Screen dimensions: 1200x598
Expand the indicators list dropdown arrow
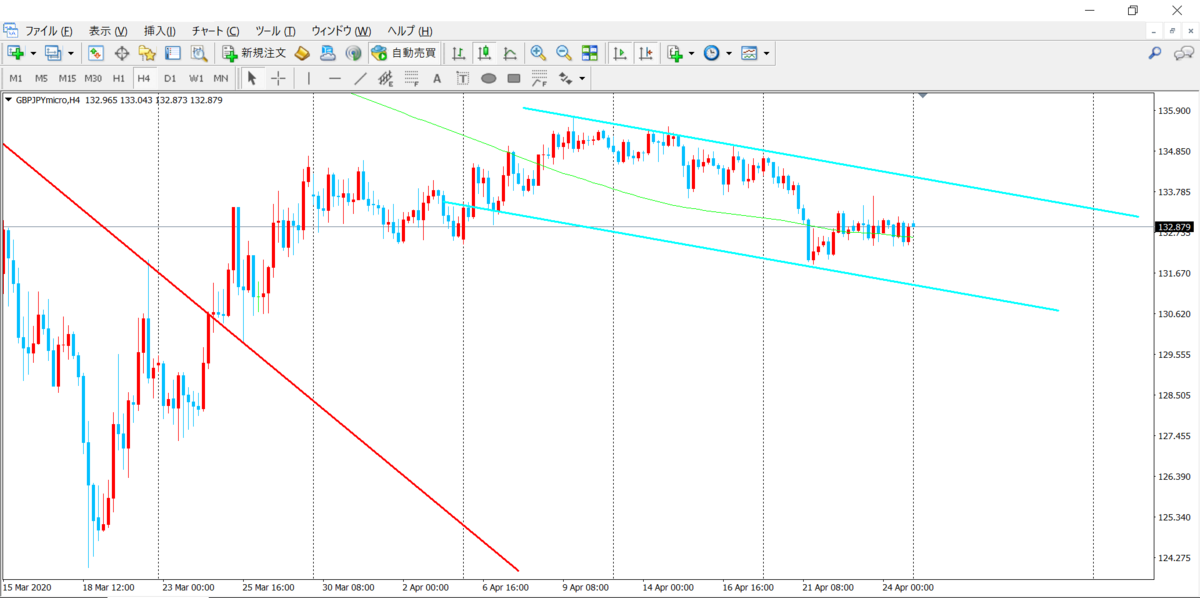coord(691,53)
